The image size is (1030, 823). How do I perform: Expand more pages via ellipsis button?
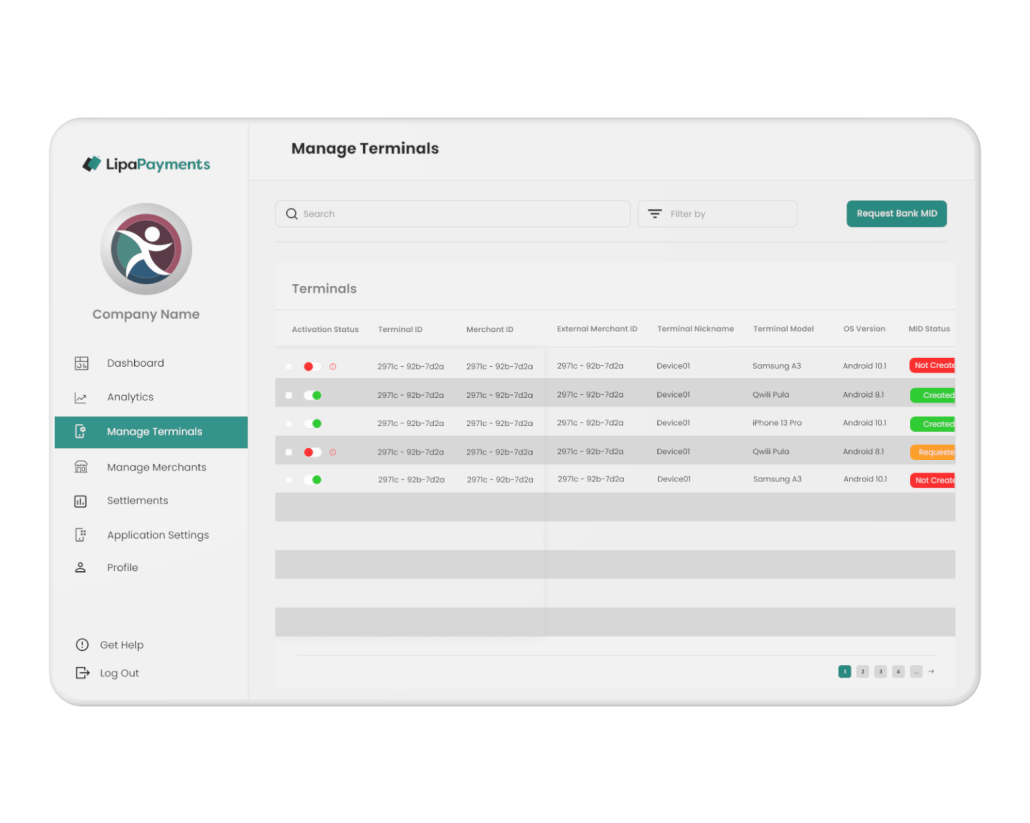tap(916, 672)
